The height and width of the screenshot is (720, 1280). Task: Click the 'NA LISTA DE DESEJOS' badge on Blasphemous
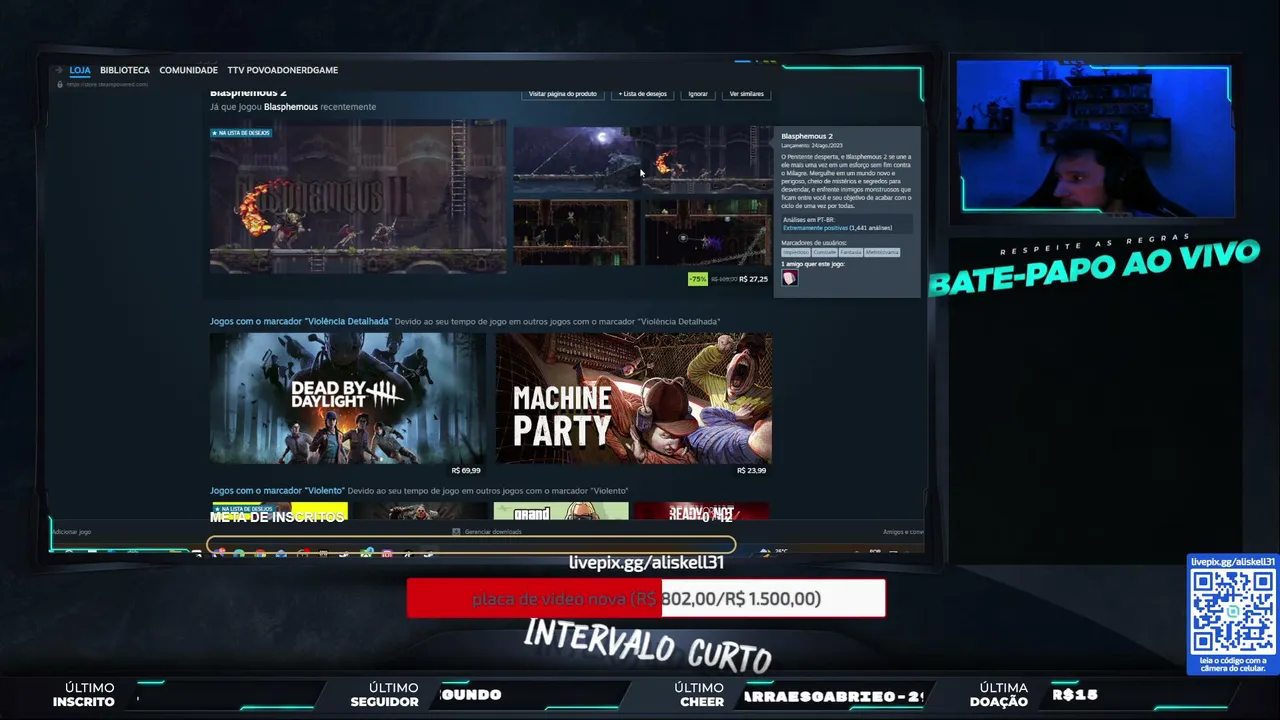point(240,132)
